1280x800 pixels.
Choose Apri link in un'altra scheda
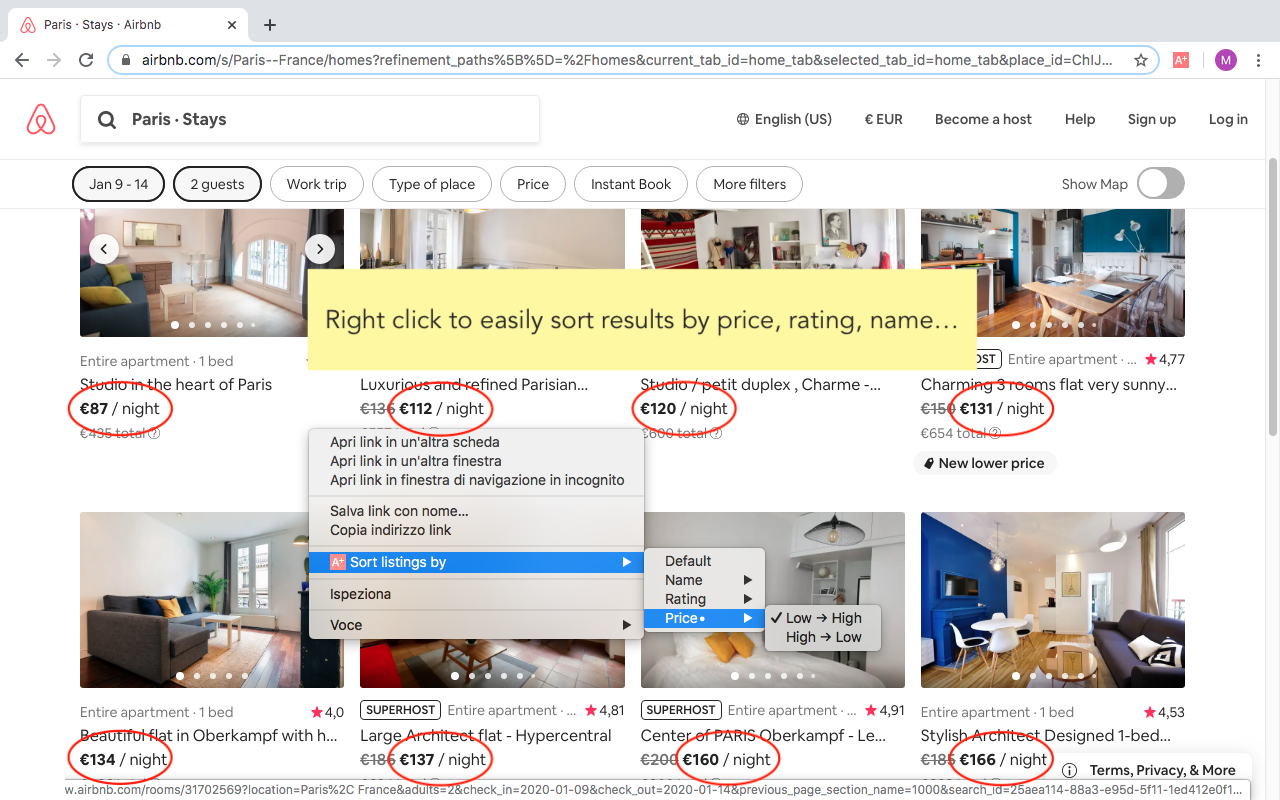click(x=475, y=442)
